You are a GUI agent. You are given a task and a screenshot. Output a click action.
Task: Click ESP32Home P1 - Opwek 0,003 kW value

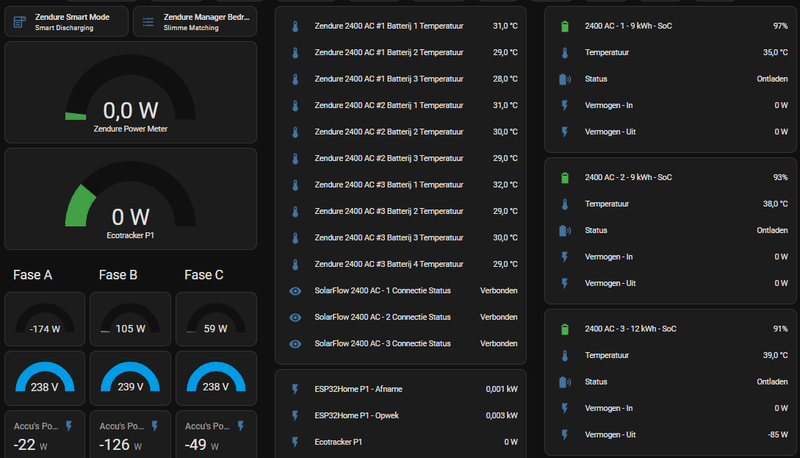pos(502,416)
